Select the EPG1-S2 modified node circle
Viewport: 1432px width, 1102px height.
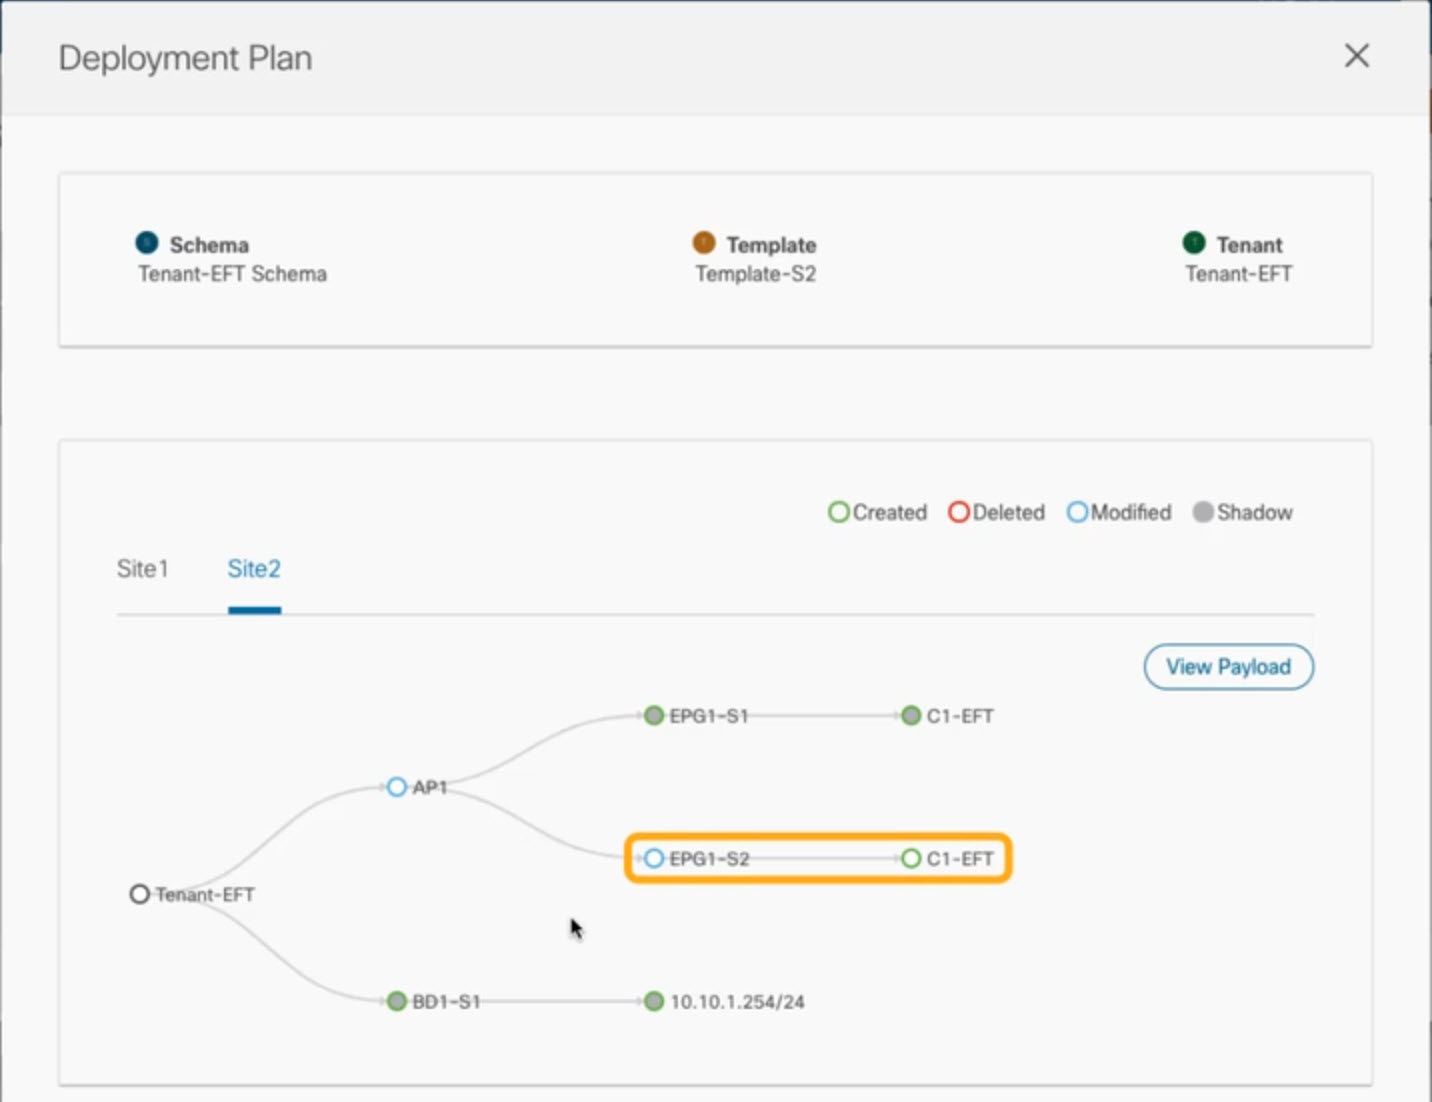654,858
